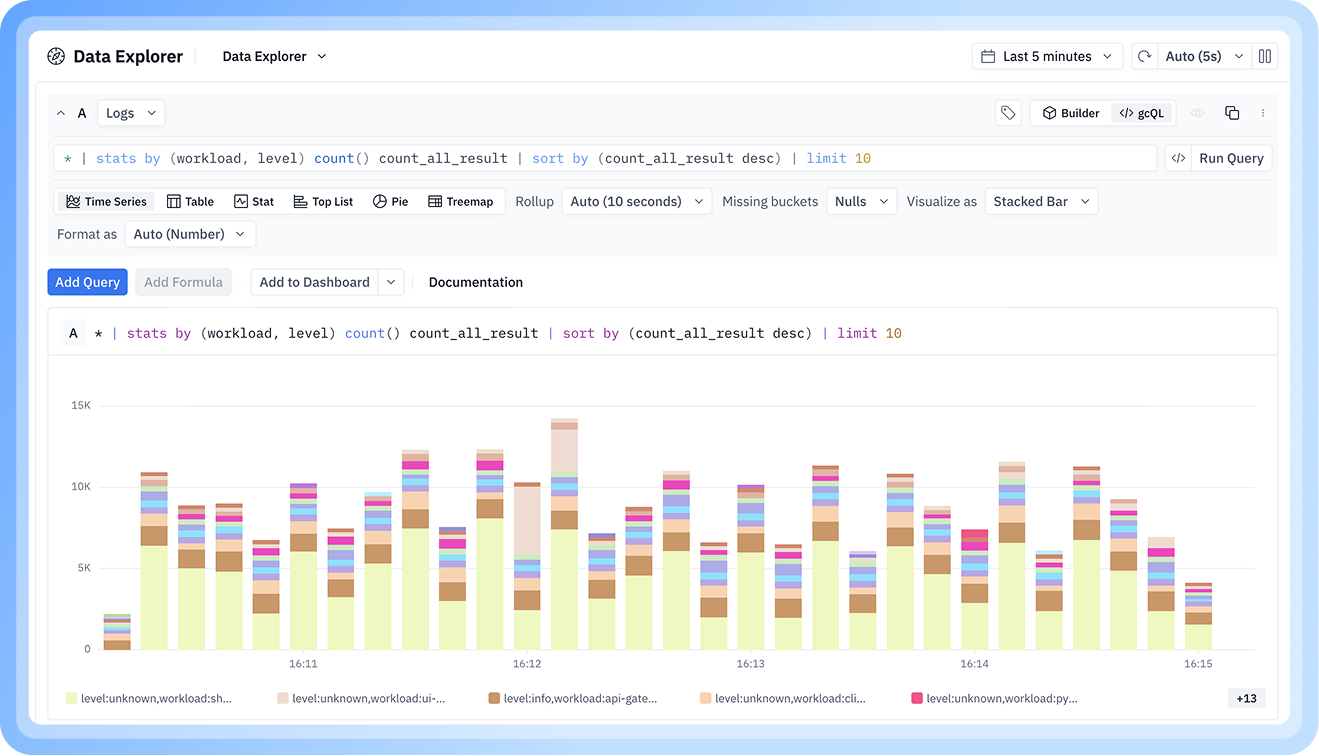Click the refresh icon beside Auto (5s)
1319x756 pixels.
coord(1145,56)
